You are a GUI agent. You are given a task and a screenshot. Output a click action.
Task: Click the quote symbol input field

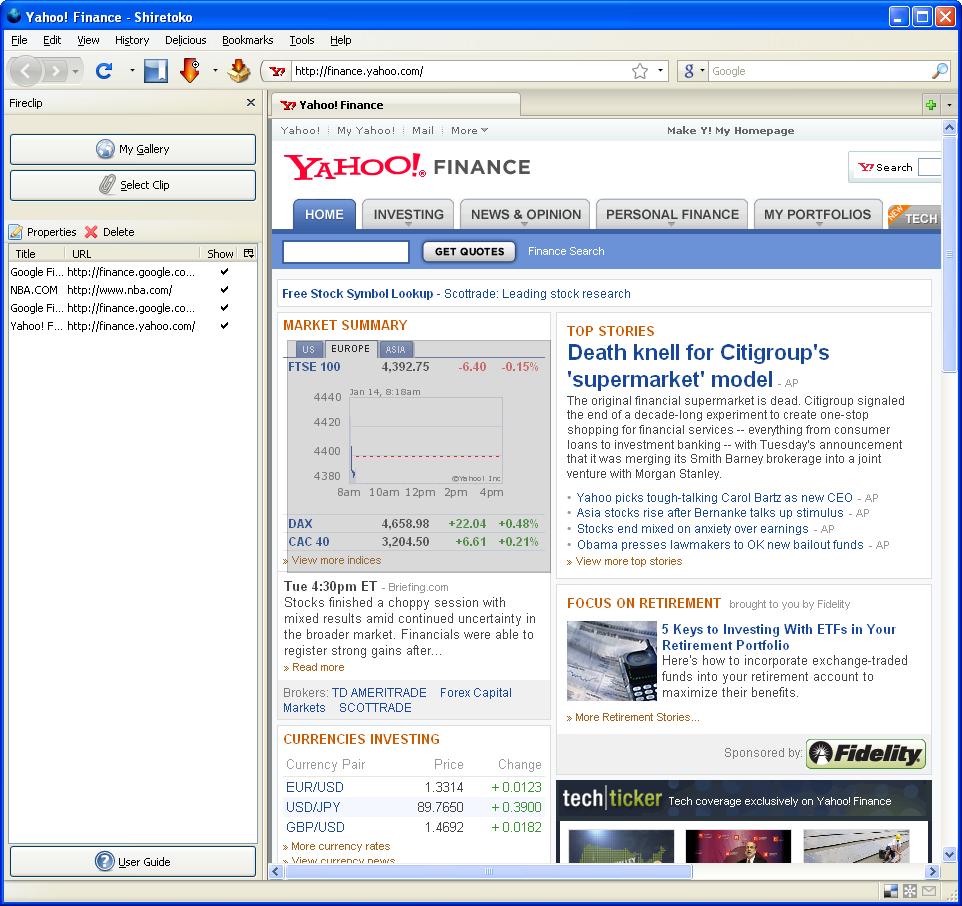pyautogui.click(x=346, y=251)
